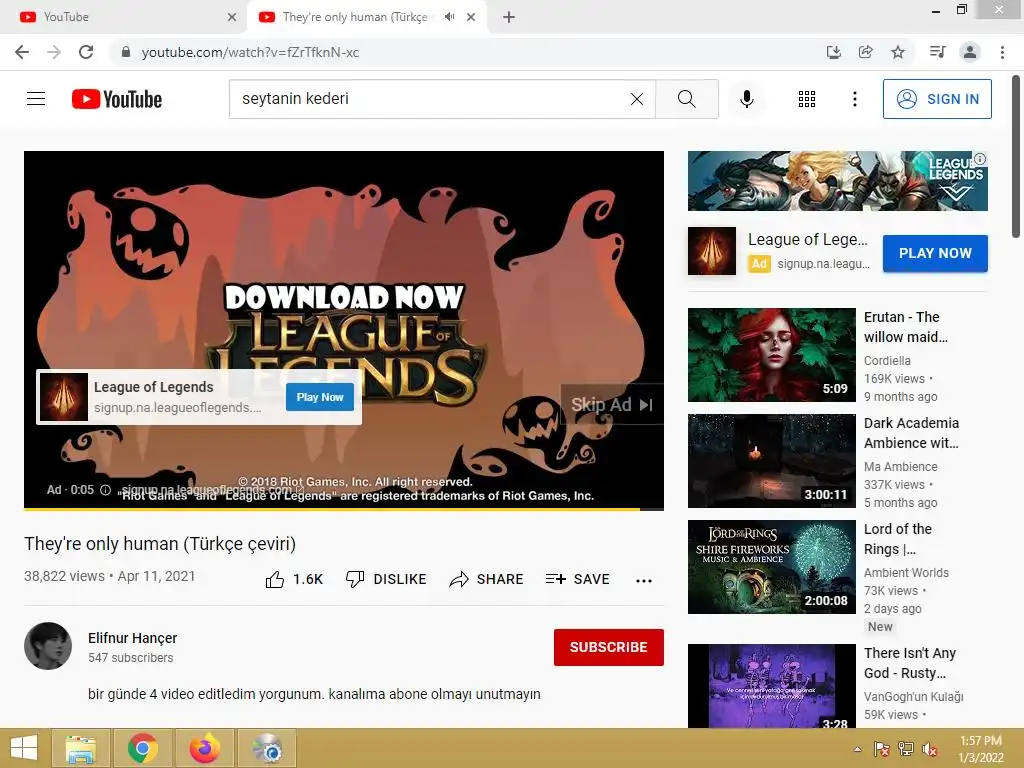1024x768 pixels.
Task: Clear the search box with the X icon
Action: 637,99
